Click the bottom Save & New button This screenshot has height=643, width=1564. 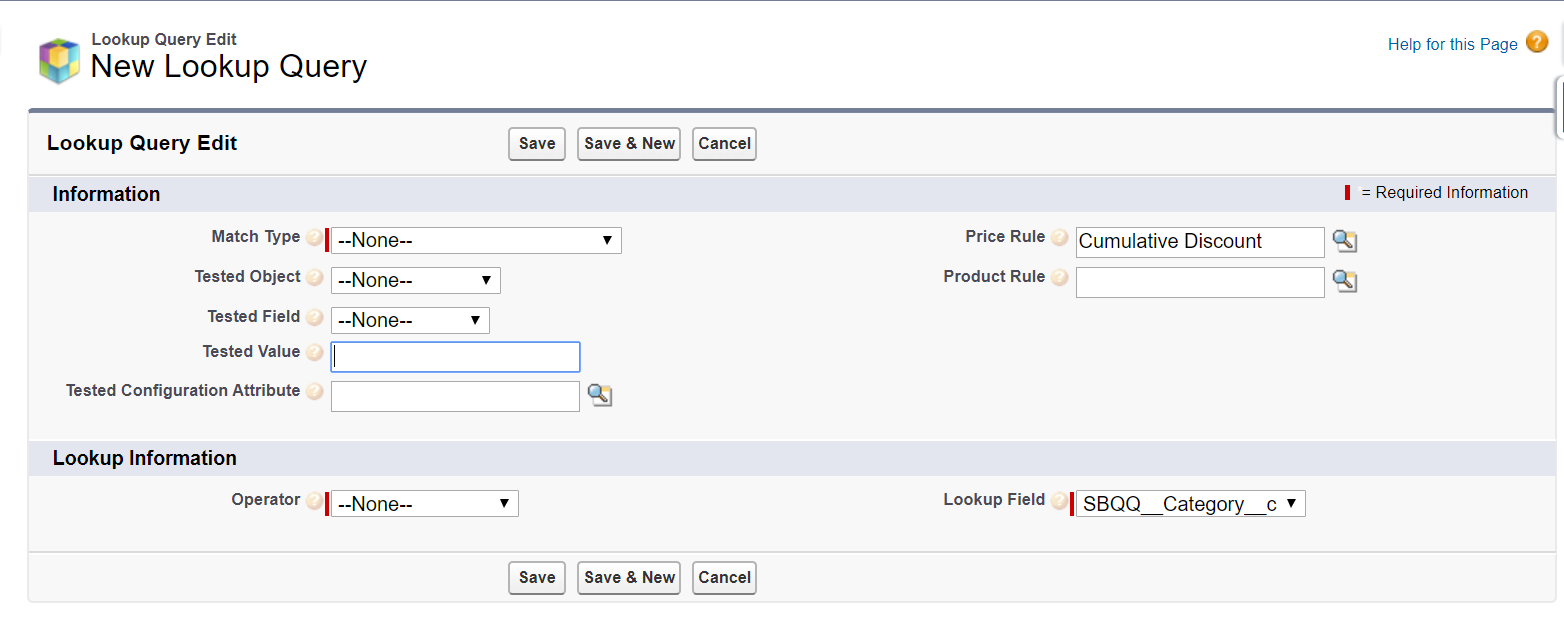point(629,578)
